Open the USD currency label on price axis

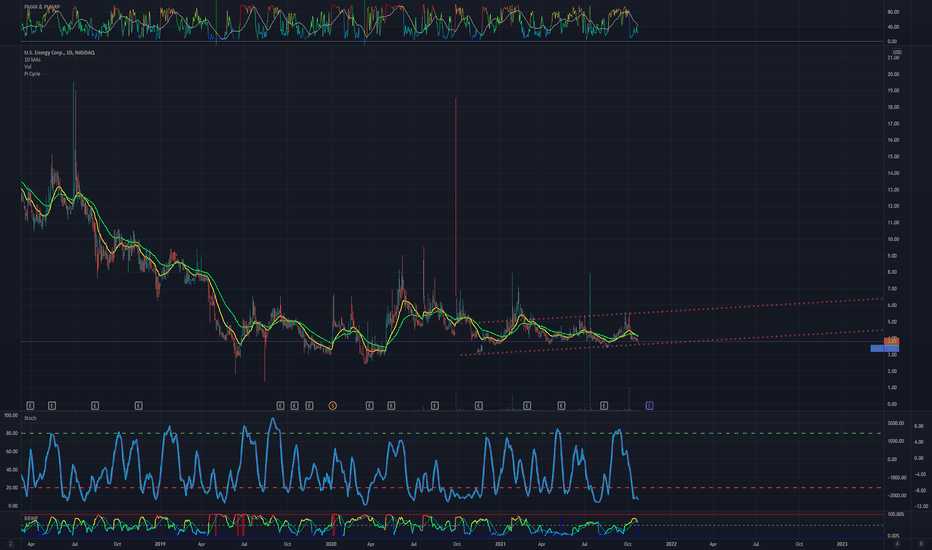click(896, 52)
